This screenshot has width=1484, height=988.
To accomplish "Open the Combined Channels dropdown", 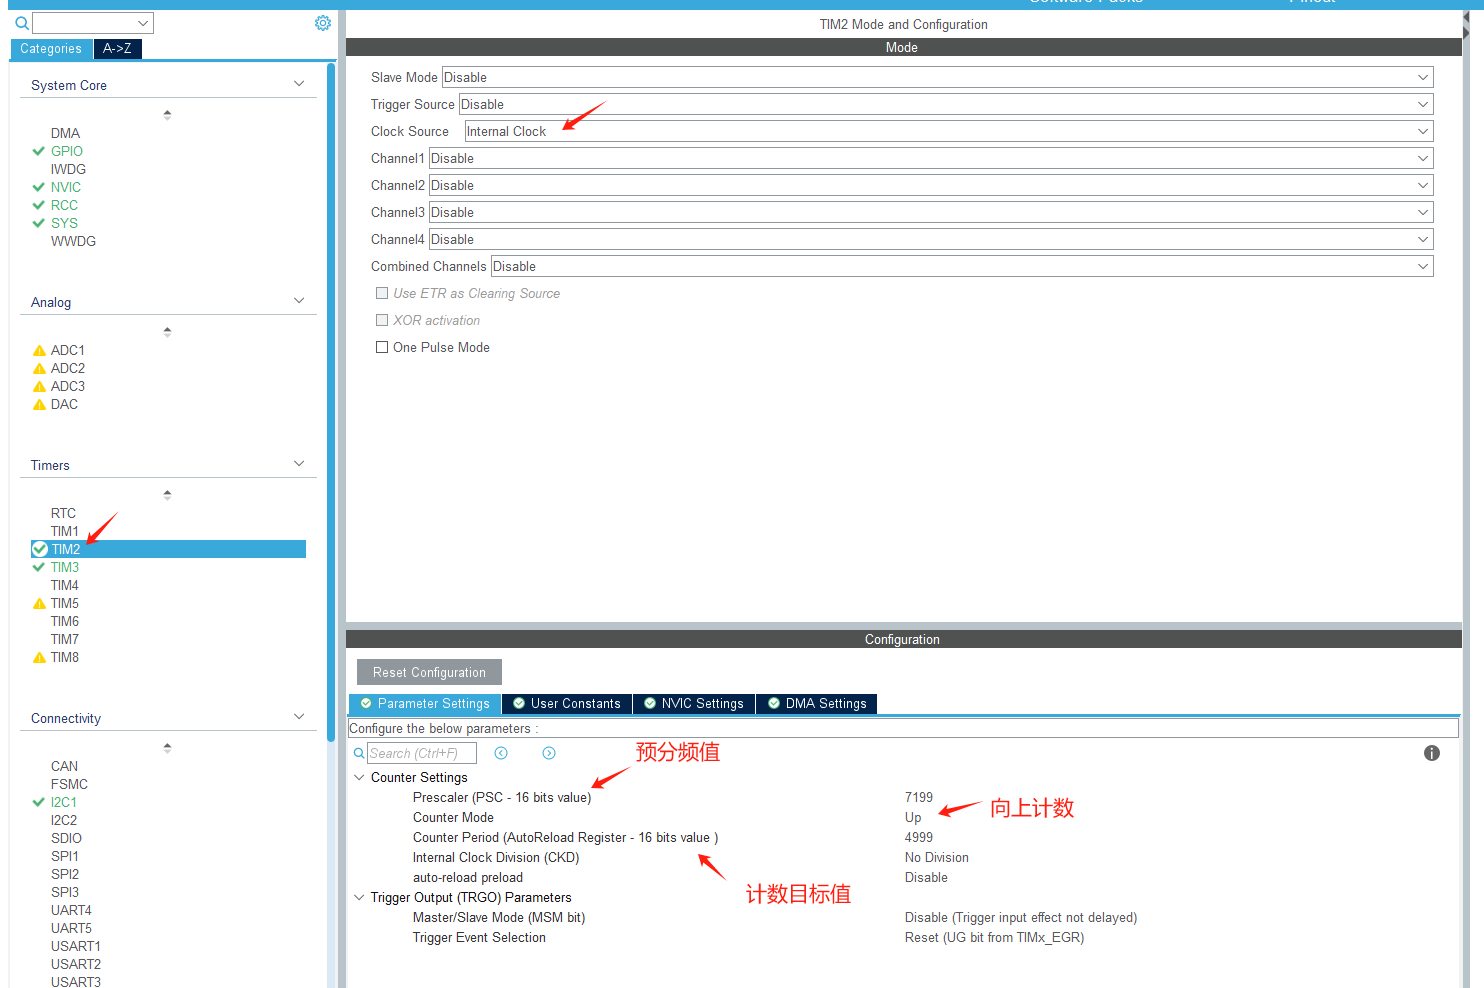I will pyautogui.click(x=962, y=266).
